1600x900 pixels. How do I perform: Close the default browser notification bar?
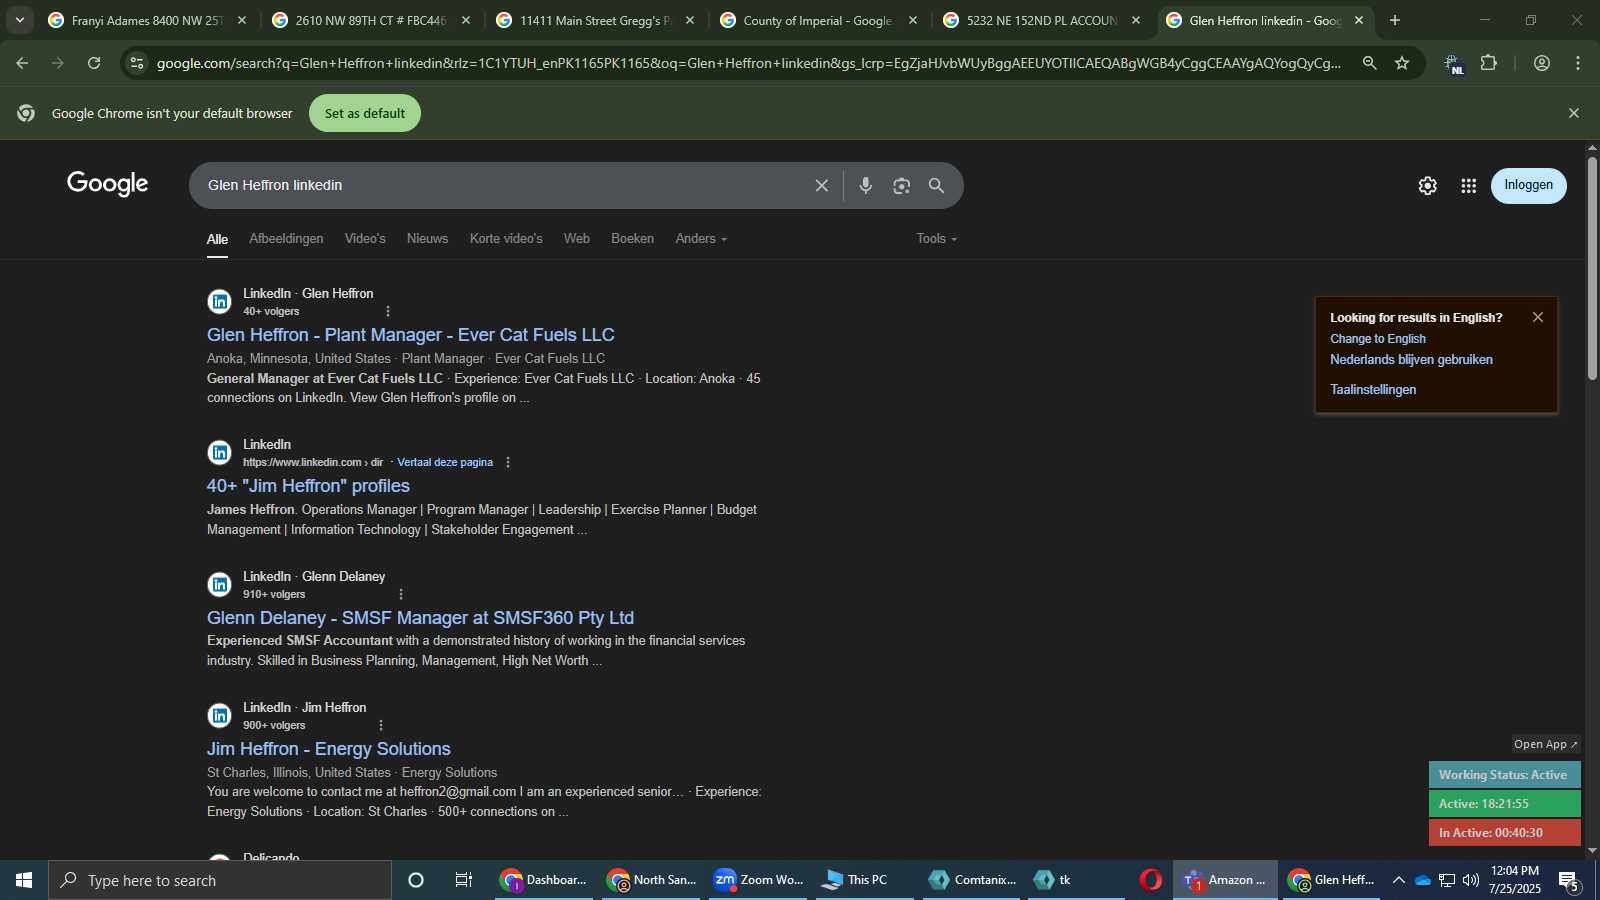tap(1574, 113)
